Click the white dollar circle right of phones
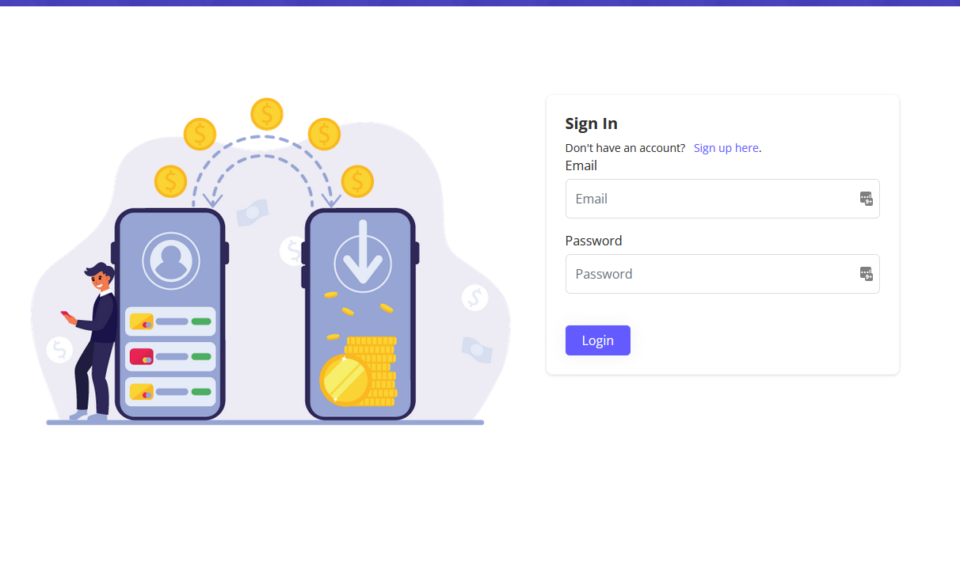 (x=475, y=297)
